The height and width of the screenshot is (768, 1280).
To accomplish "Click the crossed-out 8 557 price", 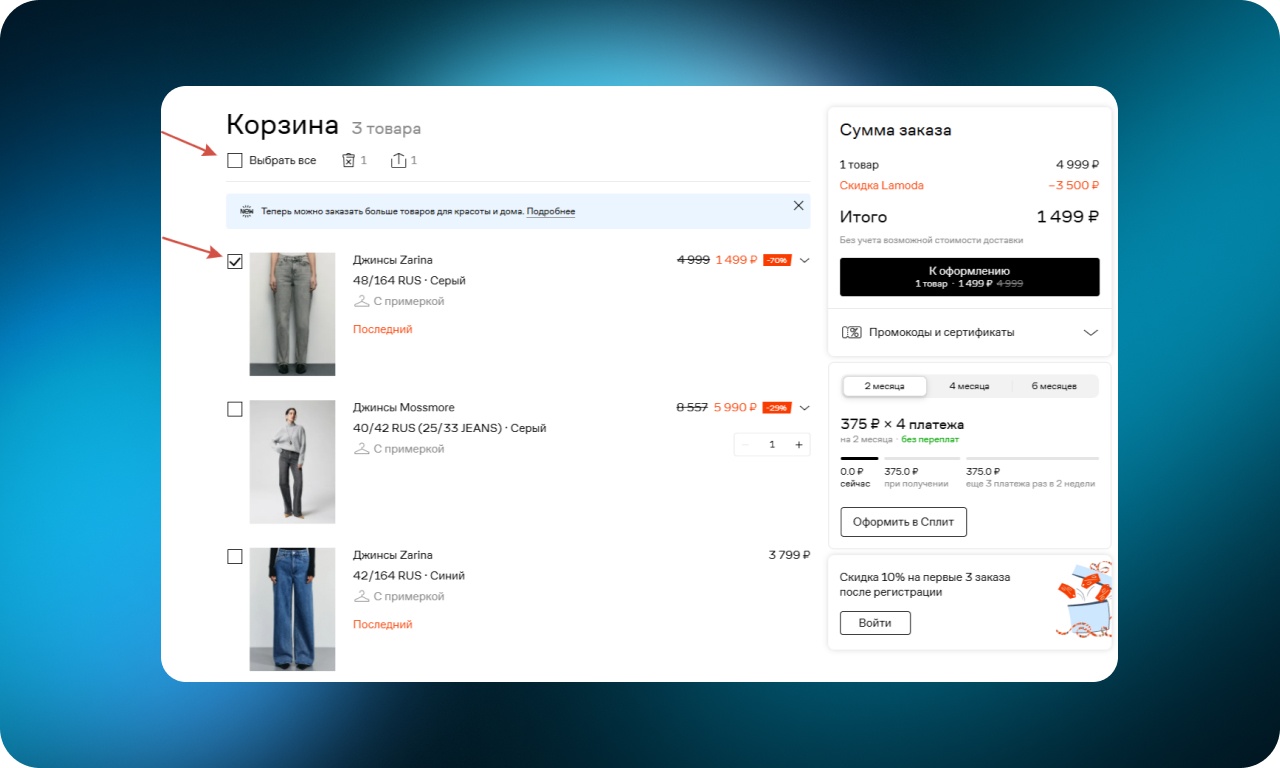I will (692, 407).
